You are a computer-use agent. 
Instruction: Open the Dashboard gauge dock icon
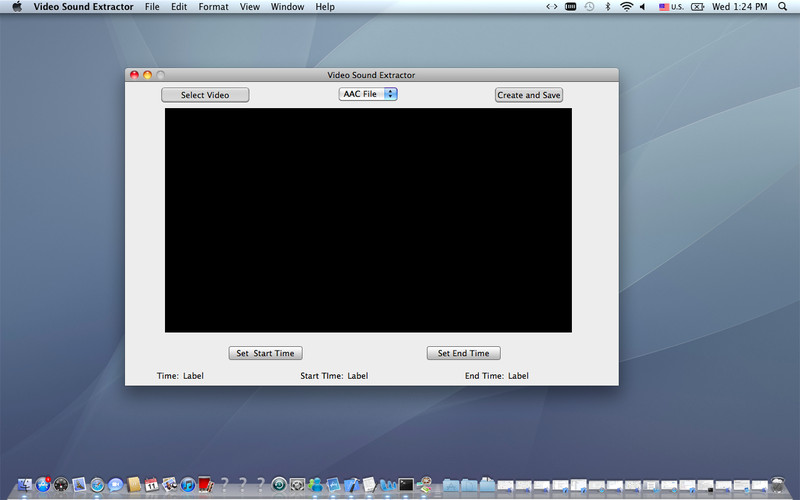pos(61,484)
